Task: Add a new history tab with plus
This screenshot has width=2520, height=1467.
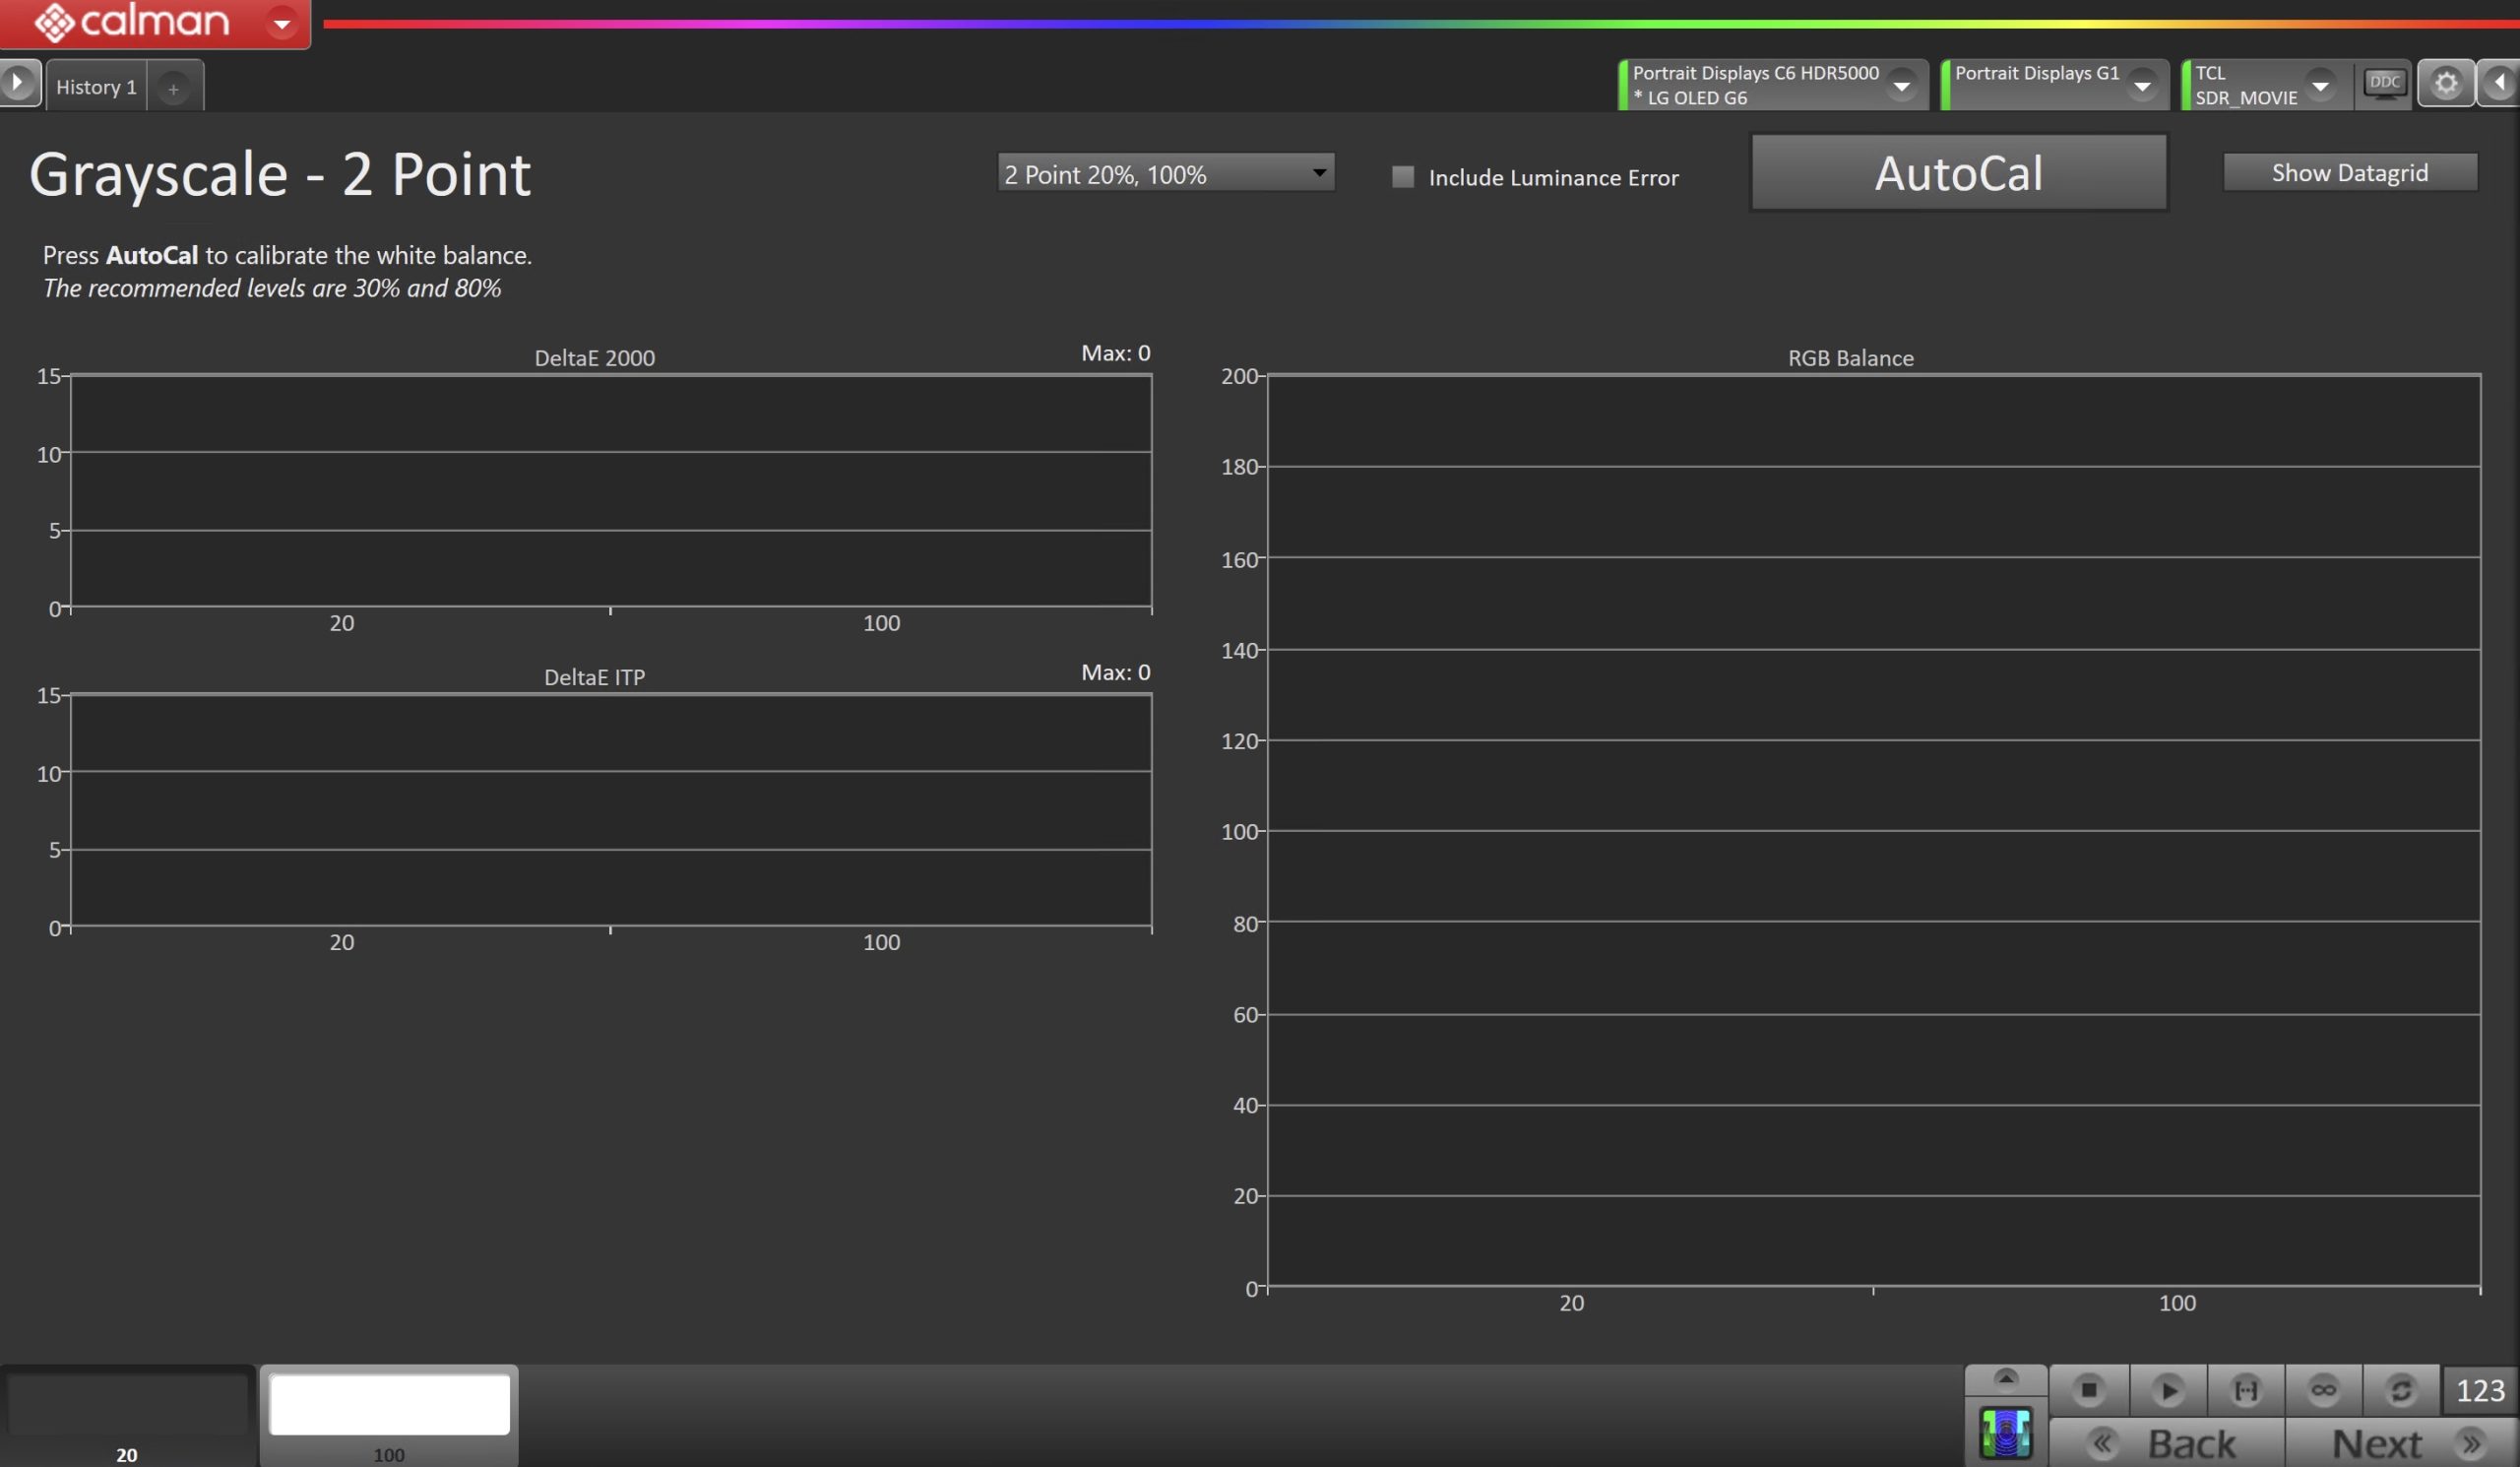Action: click(x=174, y=88)
